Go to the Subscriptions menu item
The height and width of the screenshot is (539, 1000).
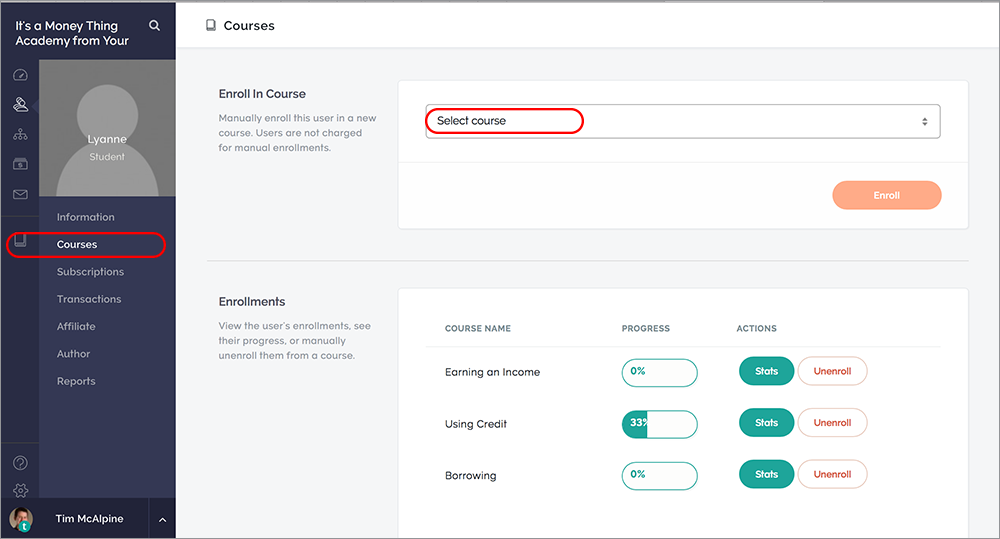point(91,272)
